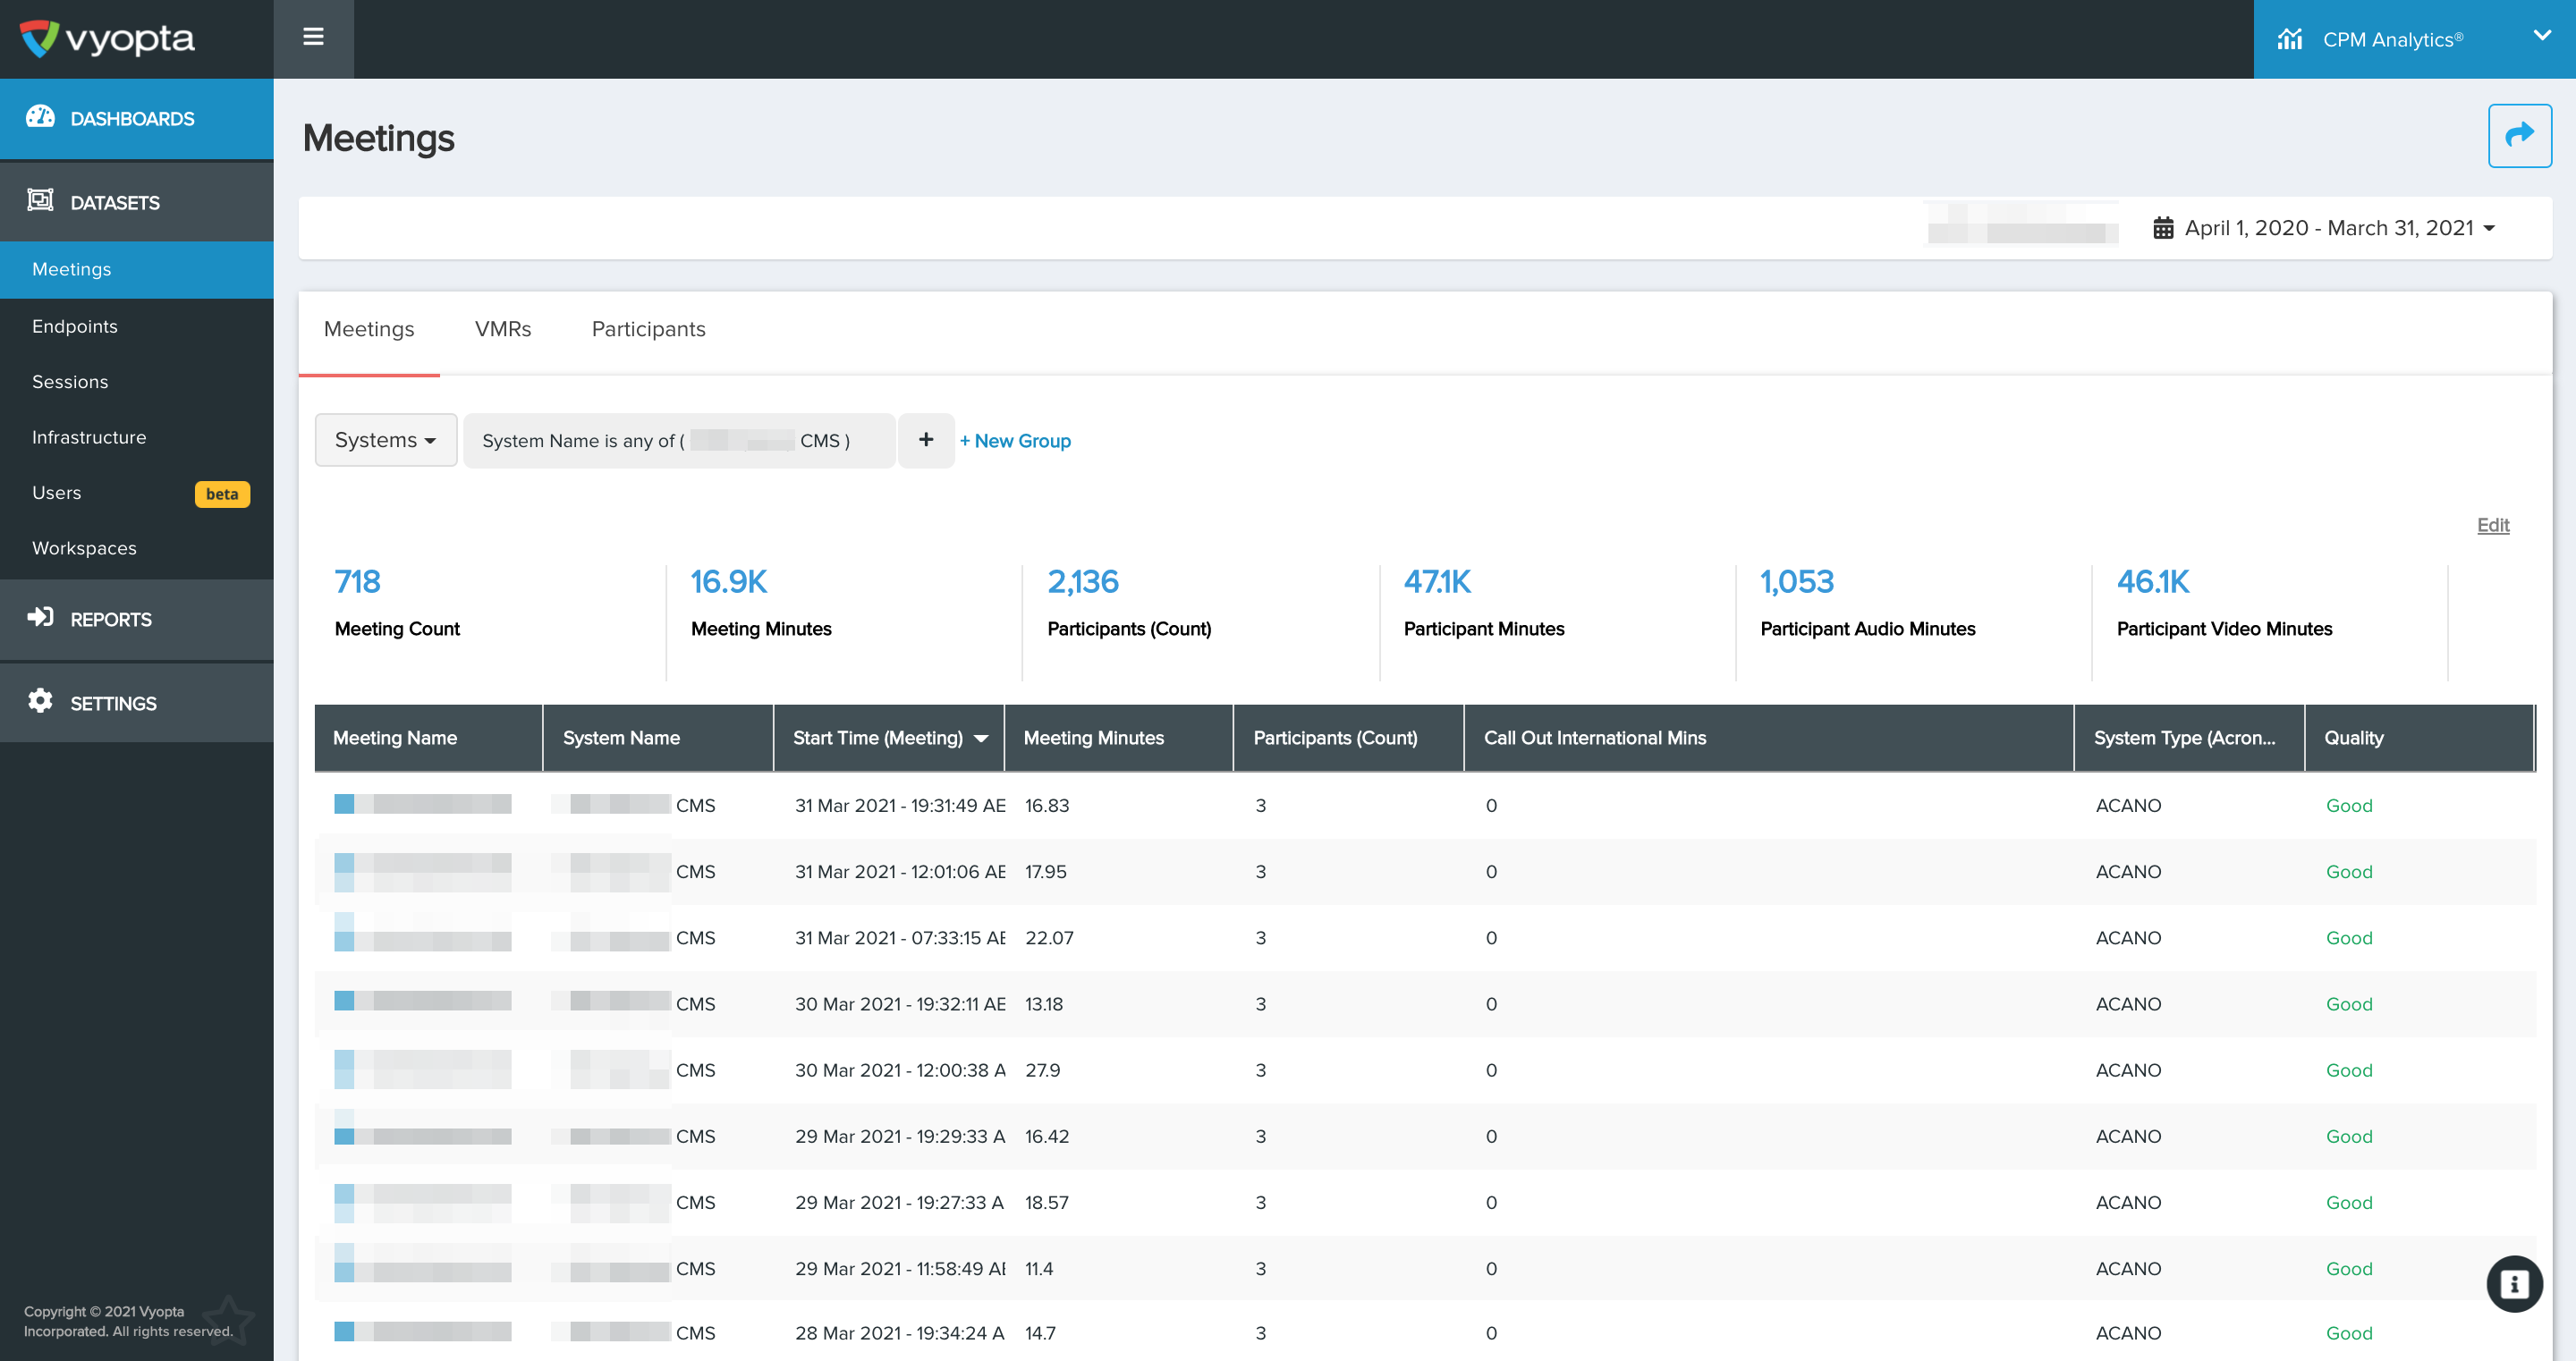Select Meetings in the sidebar
The height and width of the screenshot is (1361, 2576).
pos(137,269)
